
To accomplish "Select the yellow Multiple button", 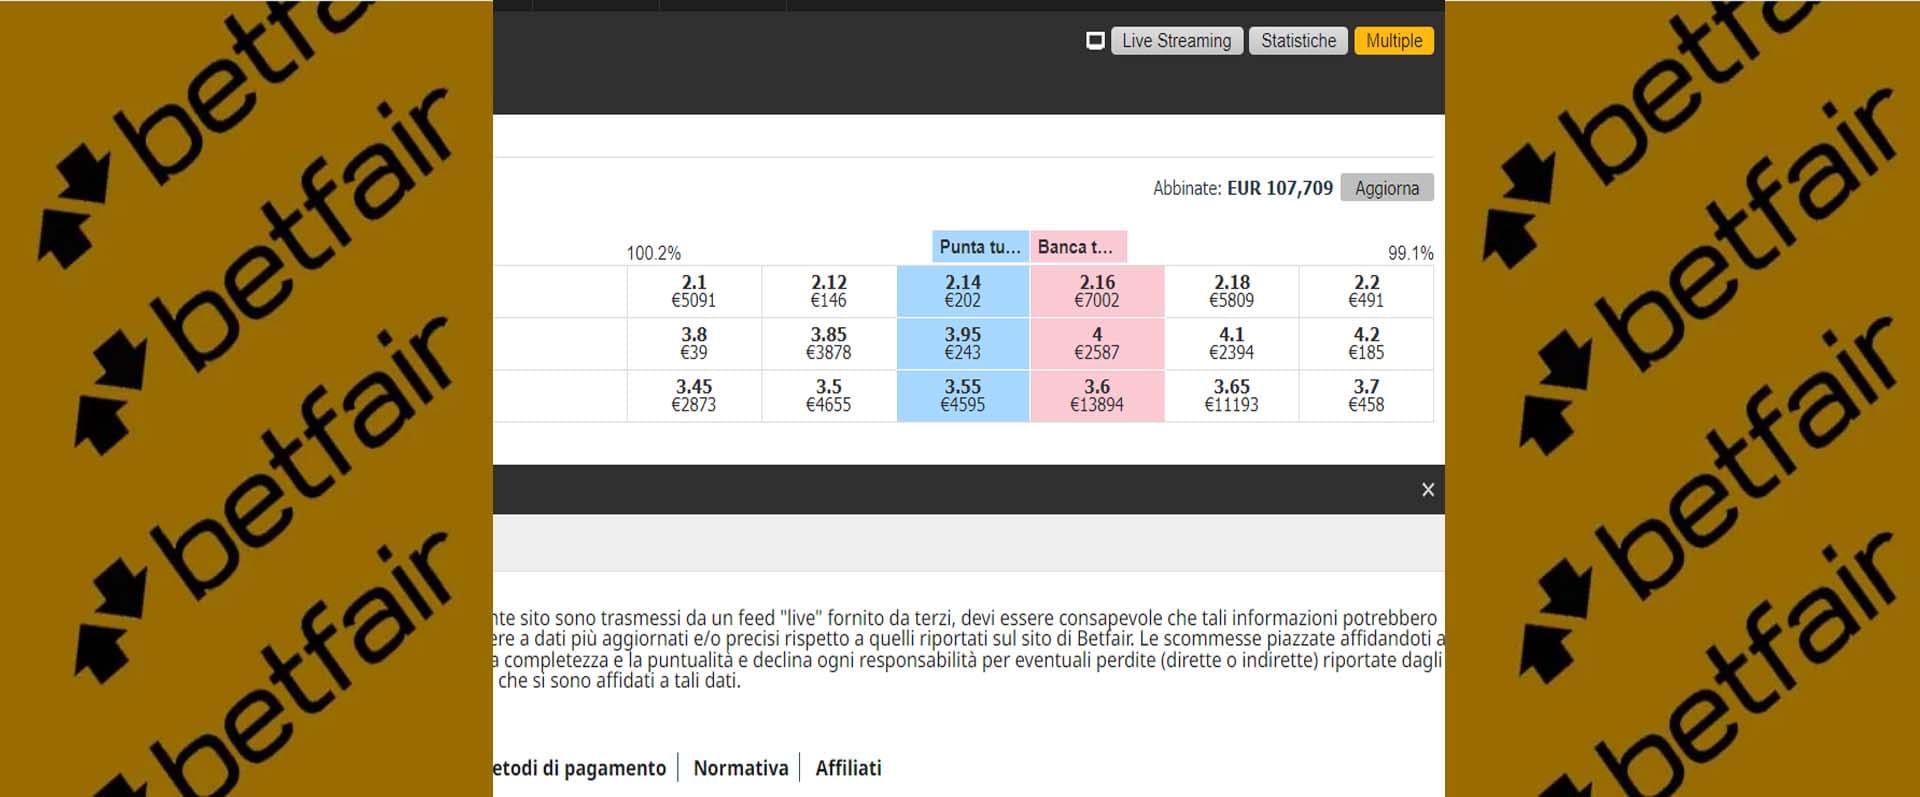I will point(1394,41).
